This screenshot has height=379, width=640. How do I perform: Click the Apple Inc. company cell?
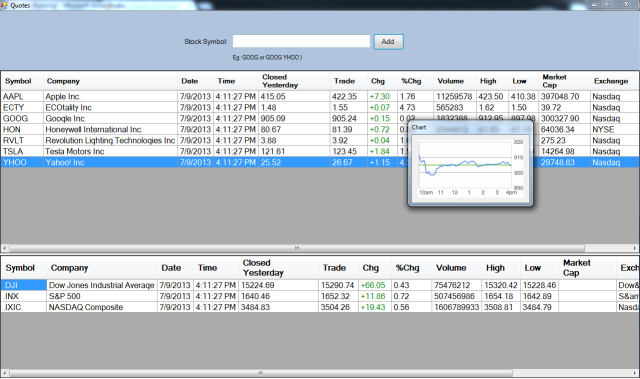click(x=111, y=97)
